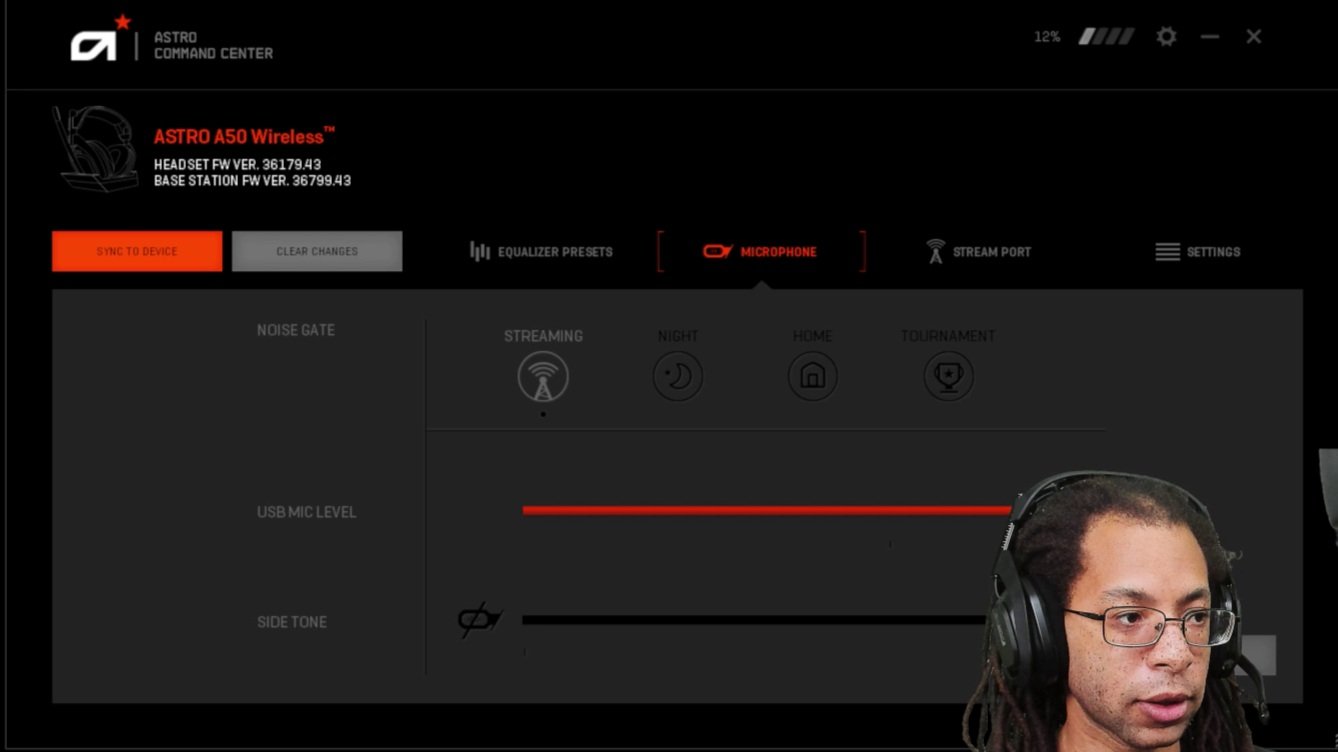The height and width of the screenshot is (752, 1338).
Task: Select the Tournament noise gate trophy icon
Action: click(x=948, y=377)
